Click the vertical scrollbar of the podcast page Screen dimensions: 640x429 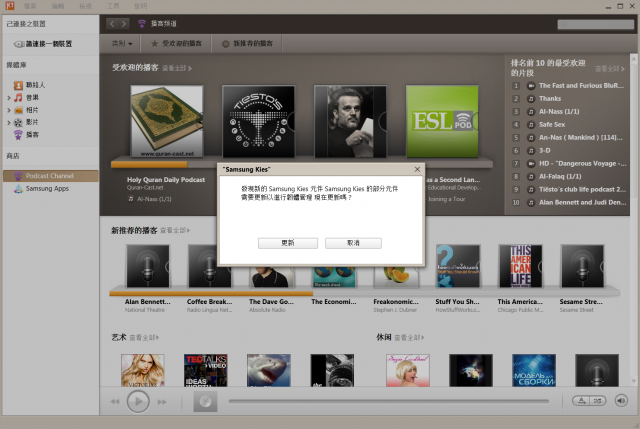click(x=633, y=220)
